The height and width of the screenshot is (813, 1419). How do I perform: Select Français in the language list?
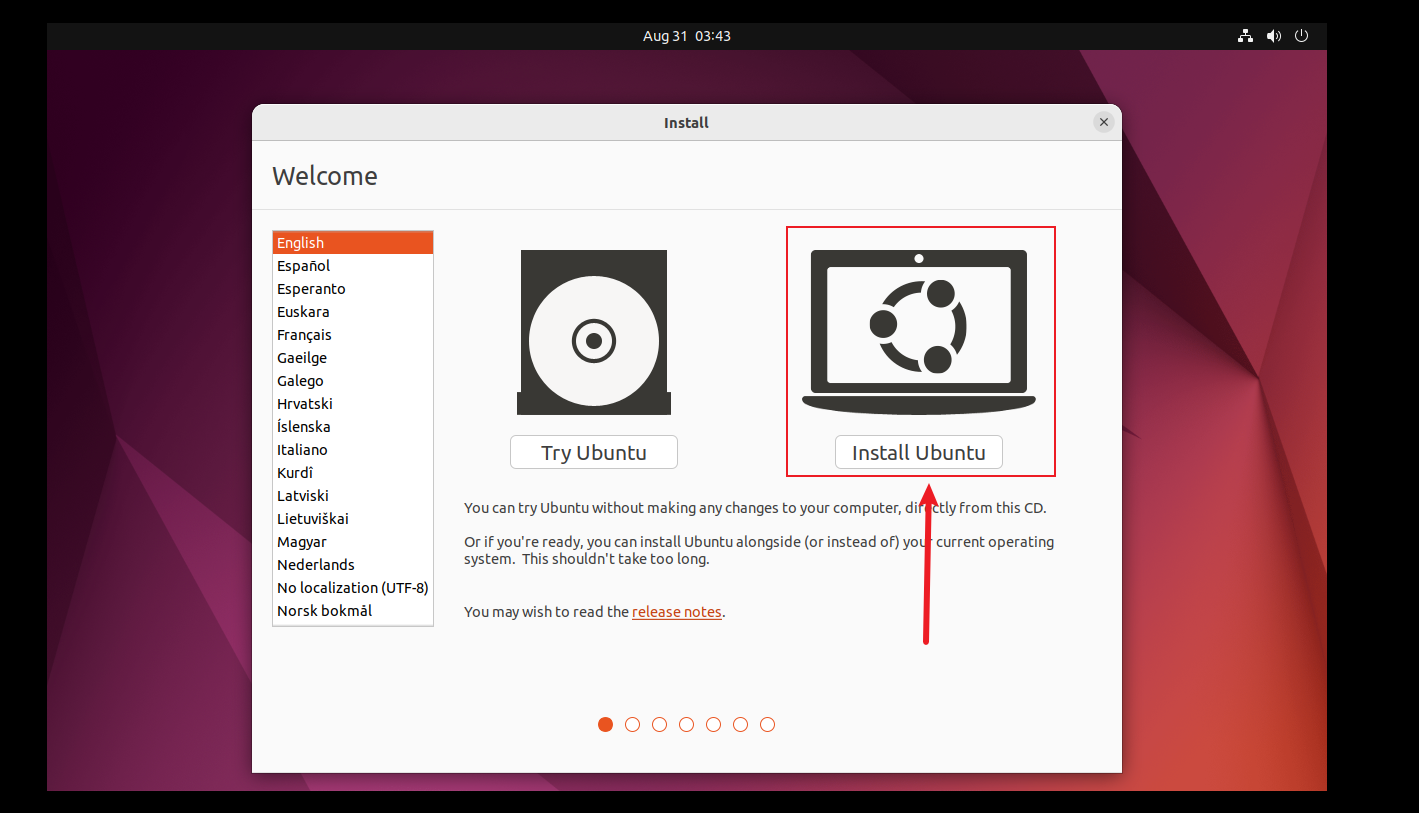click(x=353, y=335)
